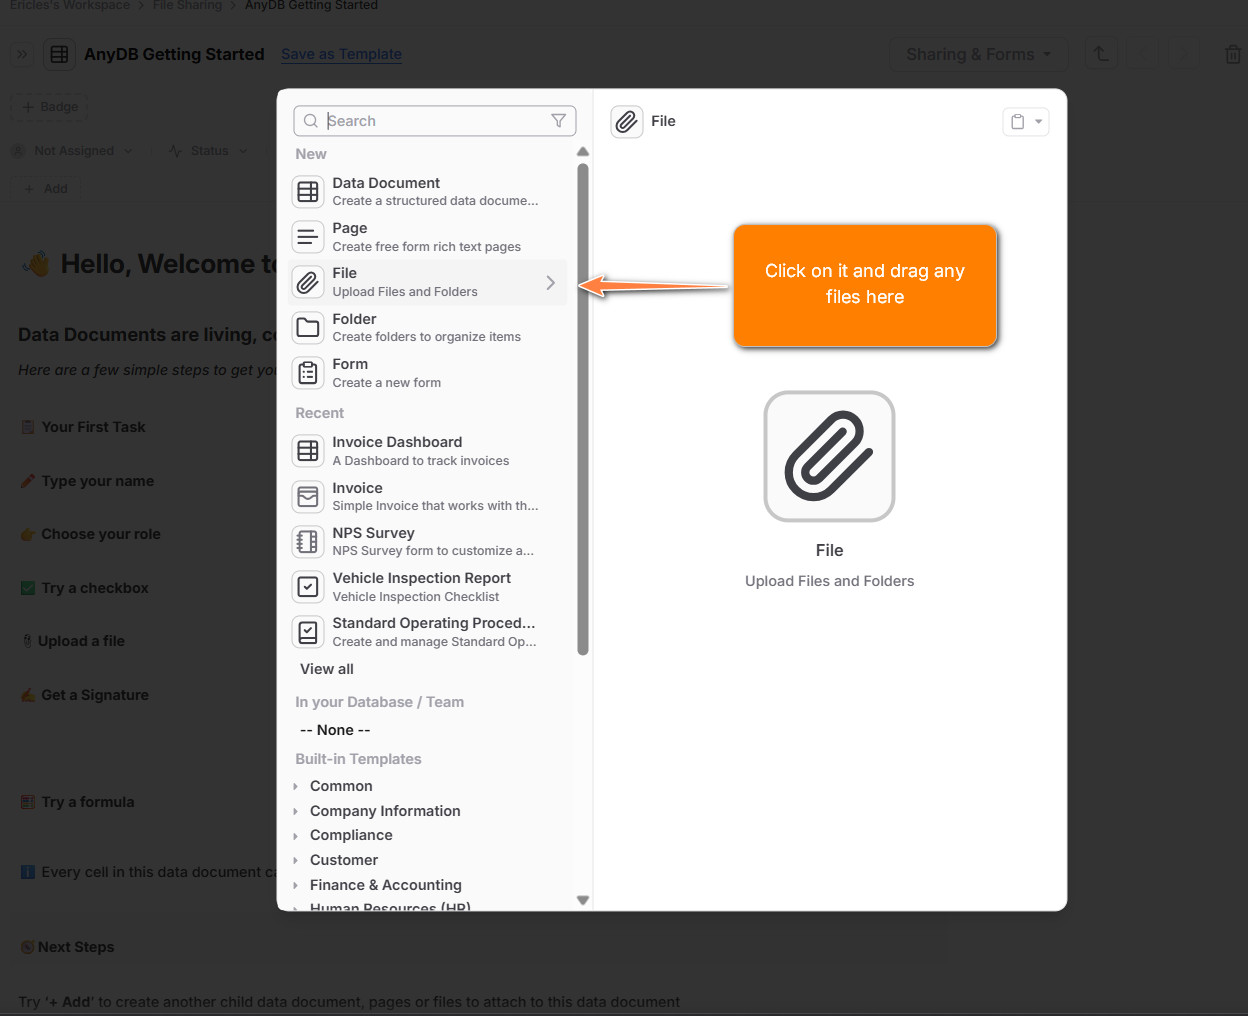This screenshot has width=1248, height=1016.
Task: Expand the Finance & Accounting category
Action: click(x=295, y=885)
